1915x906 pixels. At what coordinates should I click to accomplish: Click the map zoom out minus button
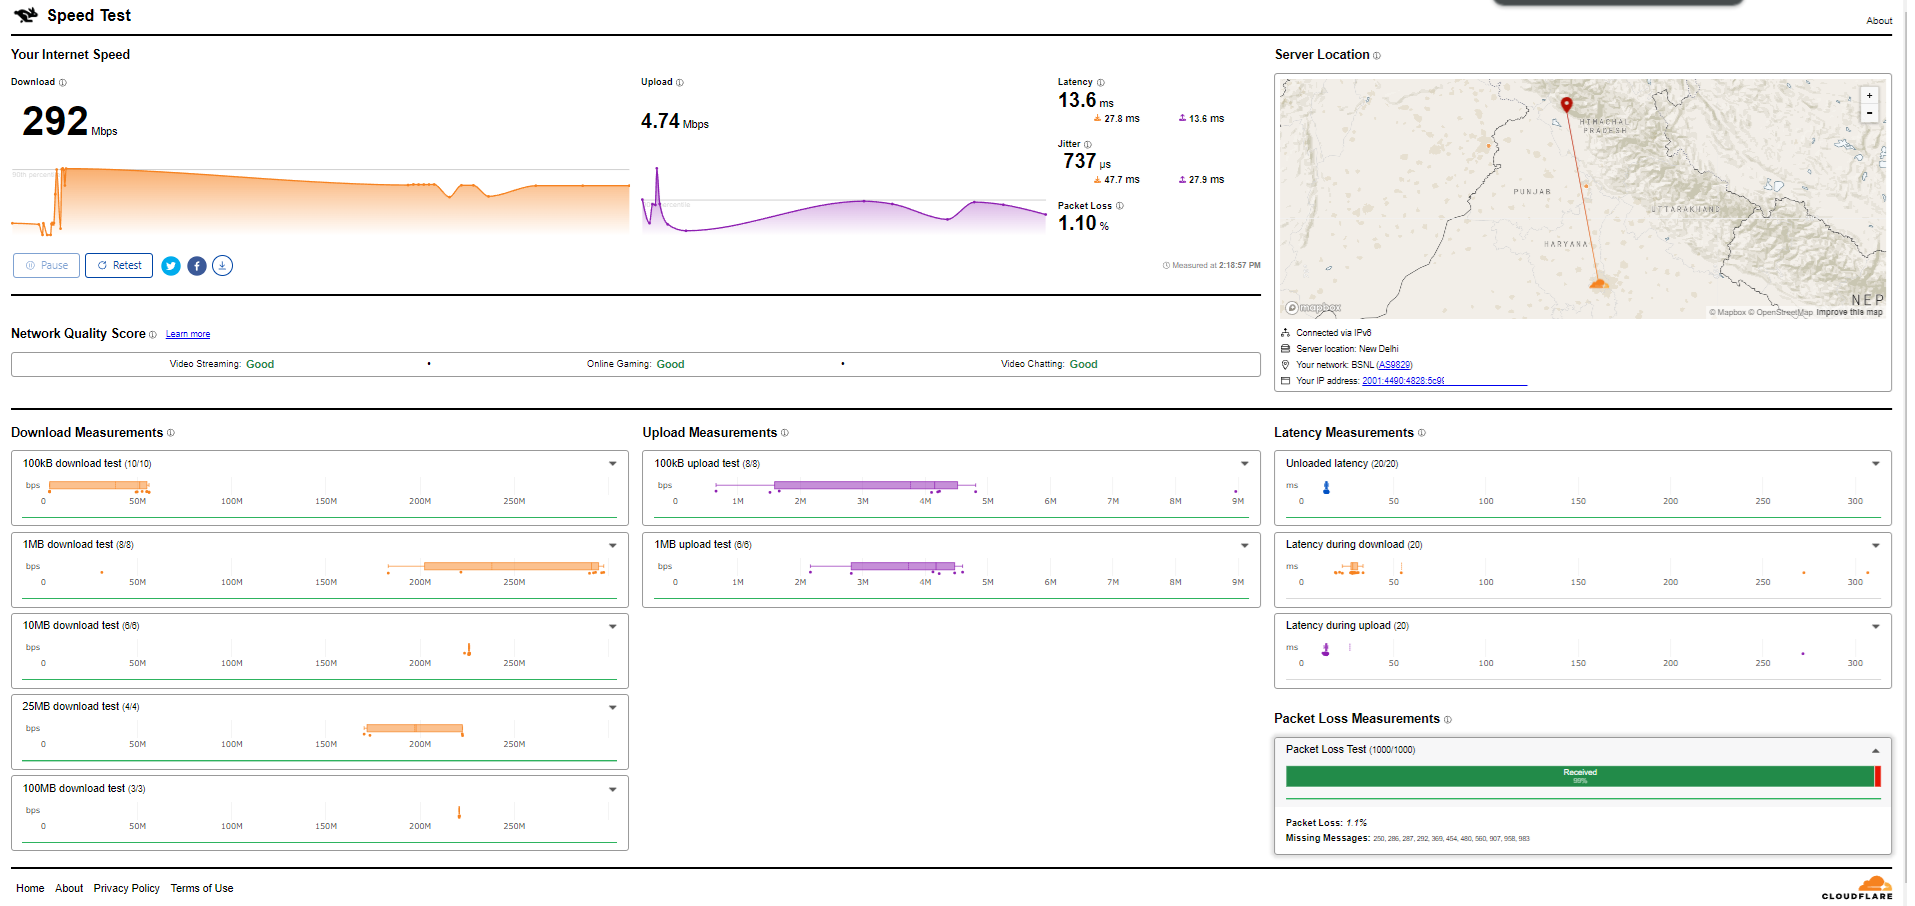(x=1869, y=114)
